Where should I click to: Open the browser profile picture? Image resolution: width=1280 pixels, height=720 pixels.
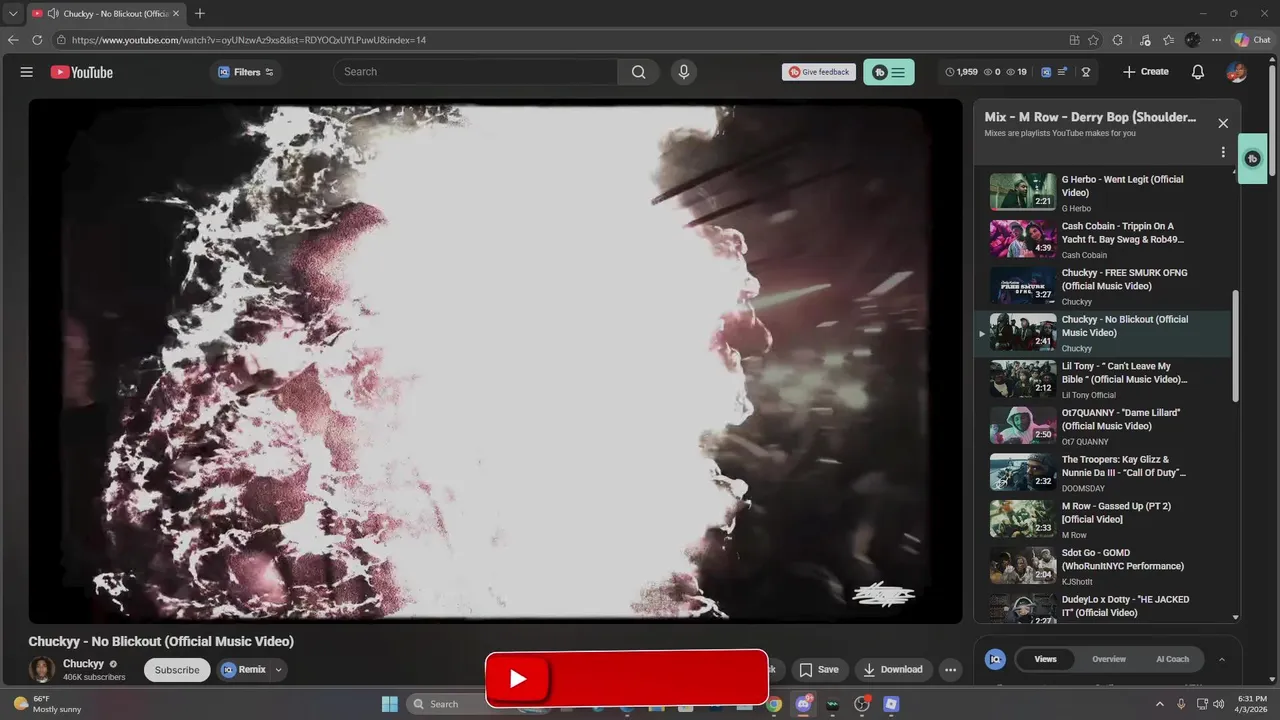[1193, 40]
